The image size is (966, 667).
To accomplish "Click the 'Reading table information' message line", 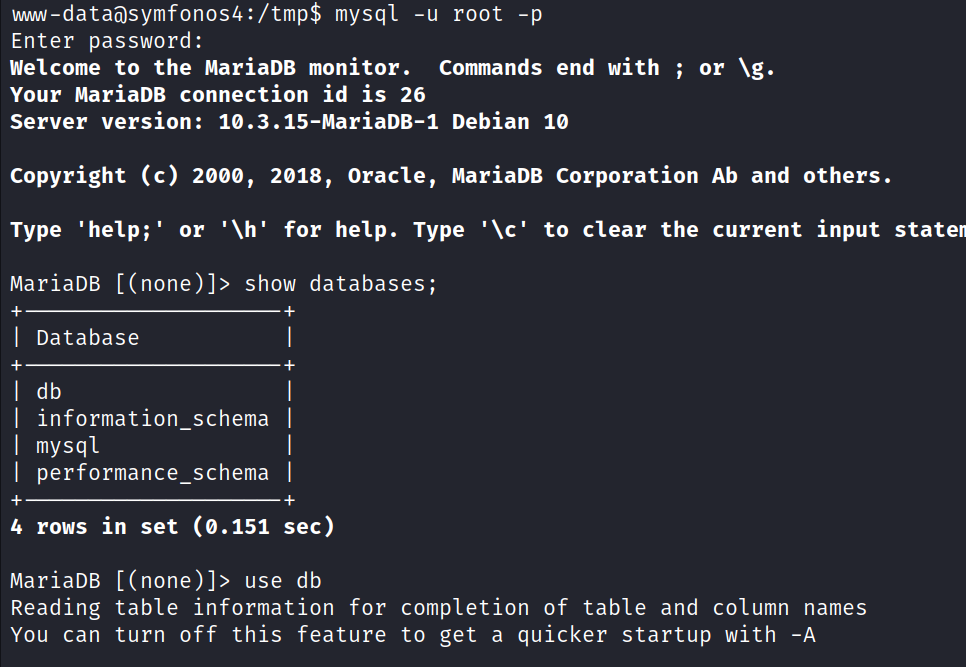I will [438, 608].
